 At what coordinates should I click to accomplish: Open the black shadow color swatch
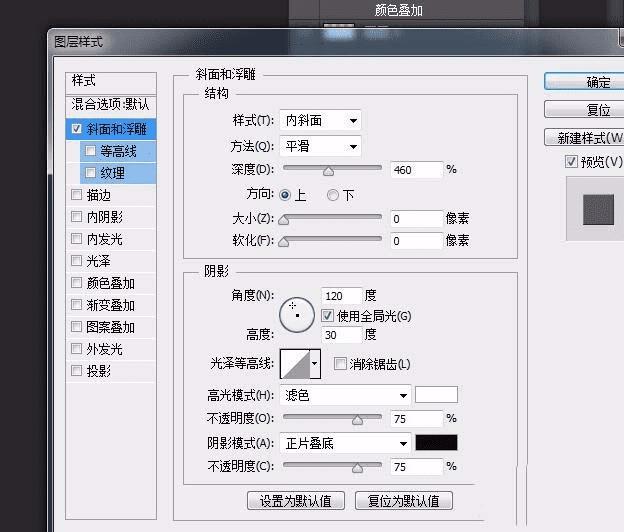437,442
